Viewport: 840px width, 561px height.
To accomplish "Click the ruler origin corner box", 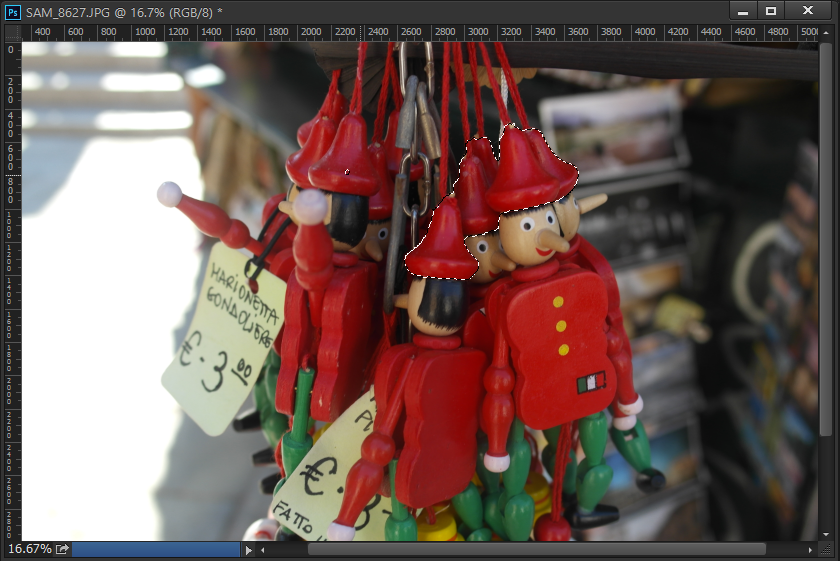I will (11, 33).
